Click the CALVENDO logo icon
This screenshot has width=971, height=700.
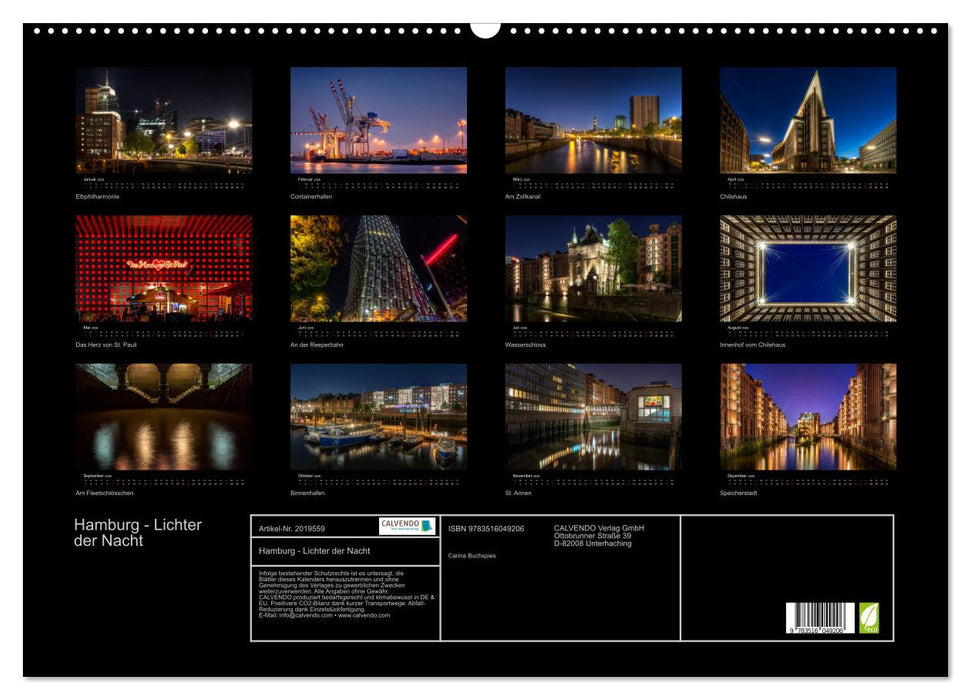point(405,525)
